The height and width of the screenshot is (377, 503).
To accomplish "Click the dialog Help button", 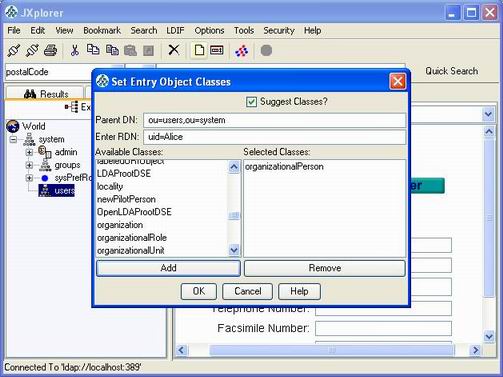I will 299,291.
